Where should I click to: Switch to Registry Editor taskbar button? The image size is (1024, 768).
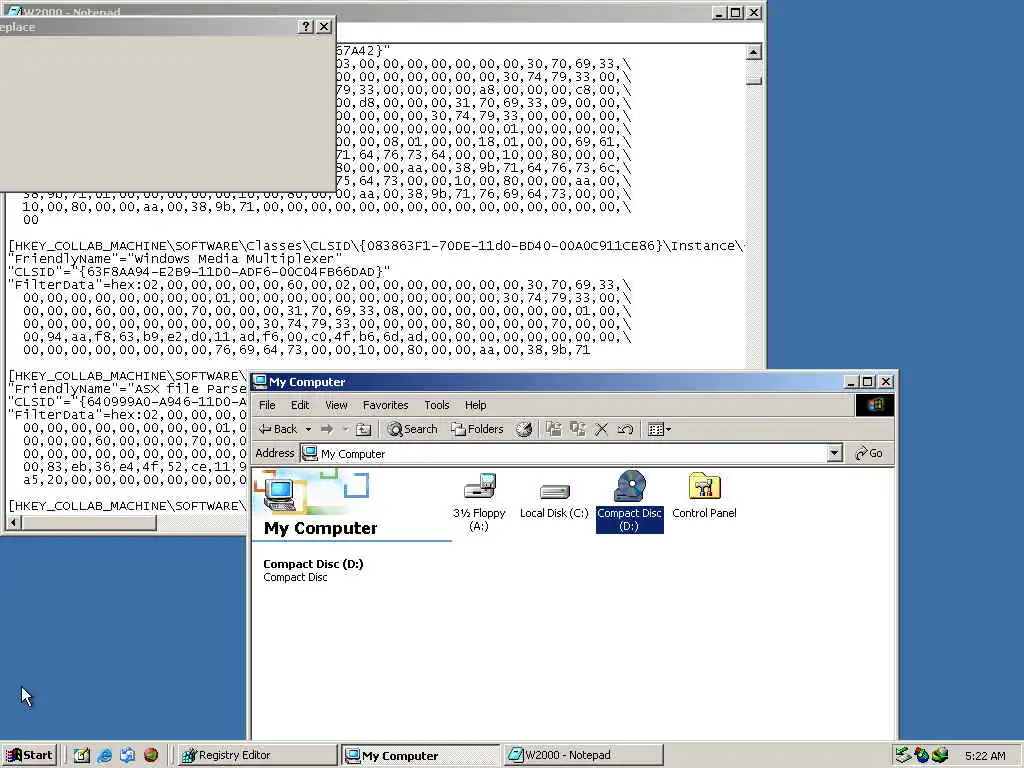coord(257,755)
